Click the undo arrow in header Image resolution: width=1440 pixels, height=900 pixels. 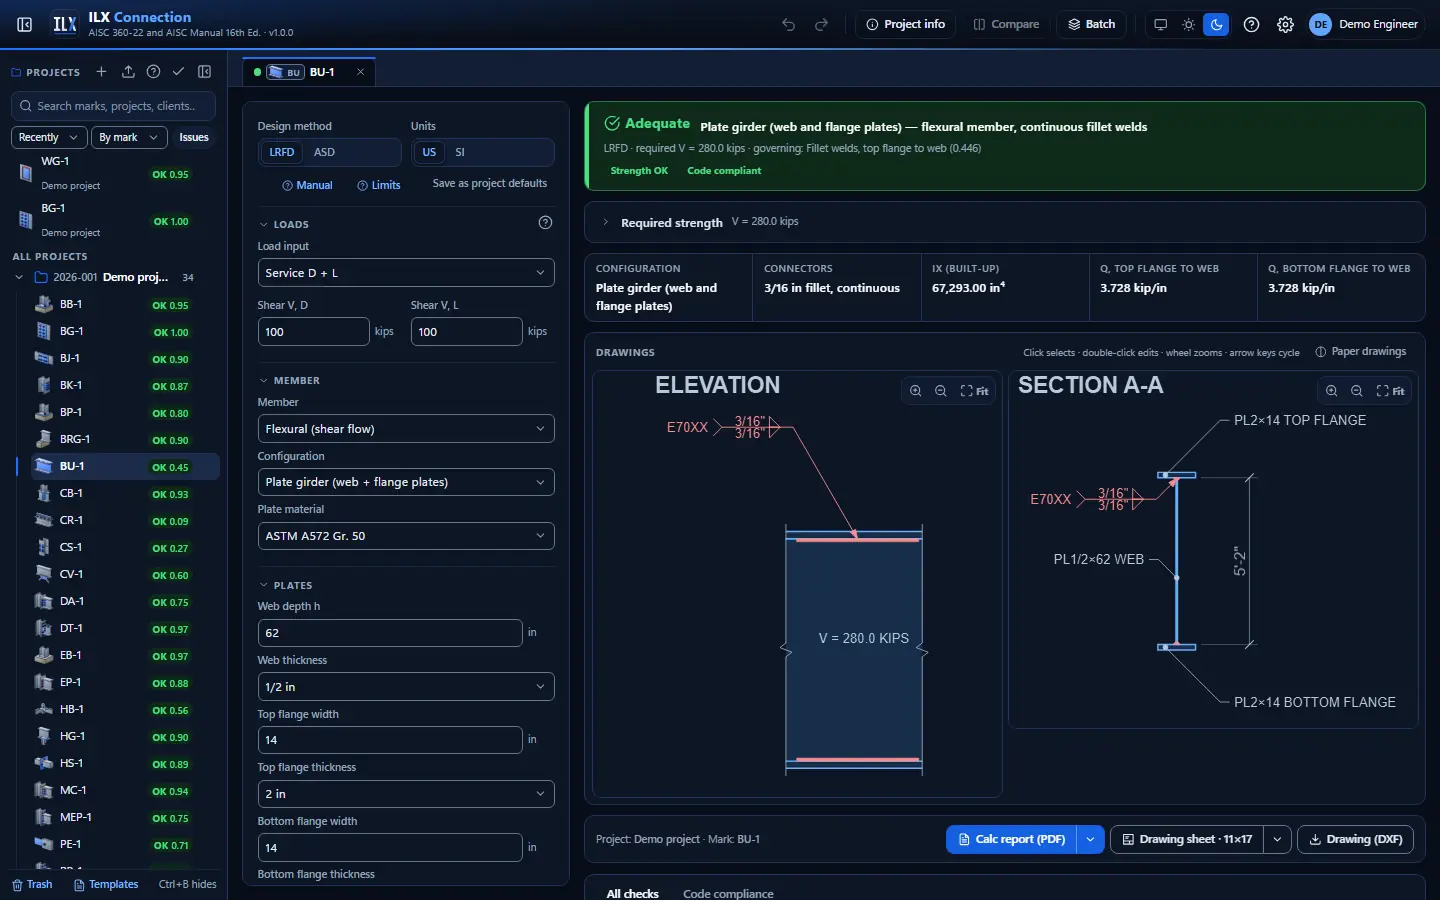click(x=789, y=24)
